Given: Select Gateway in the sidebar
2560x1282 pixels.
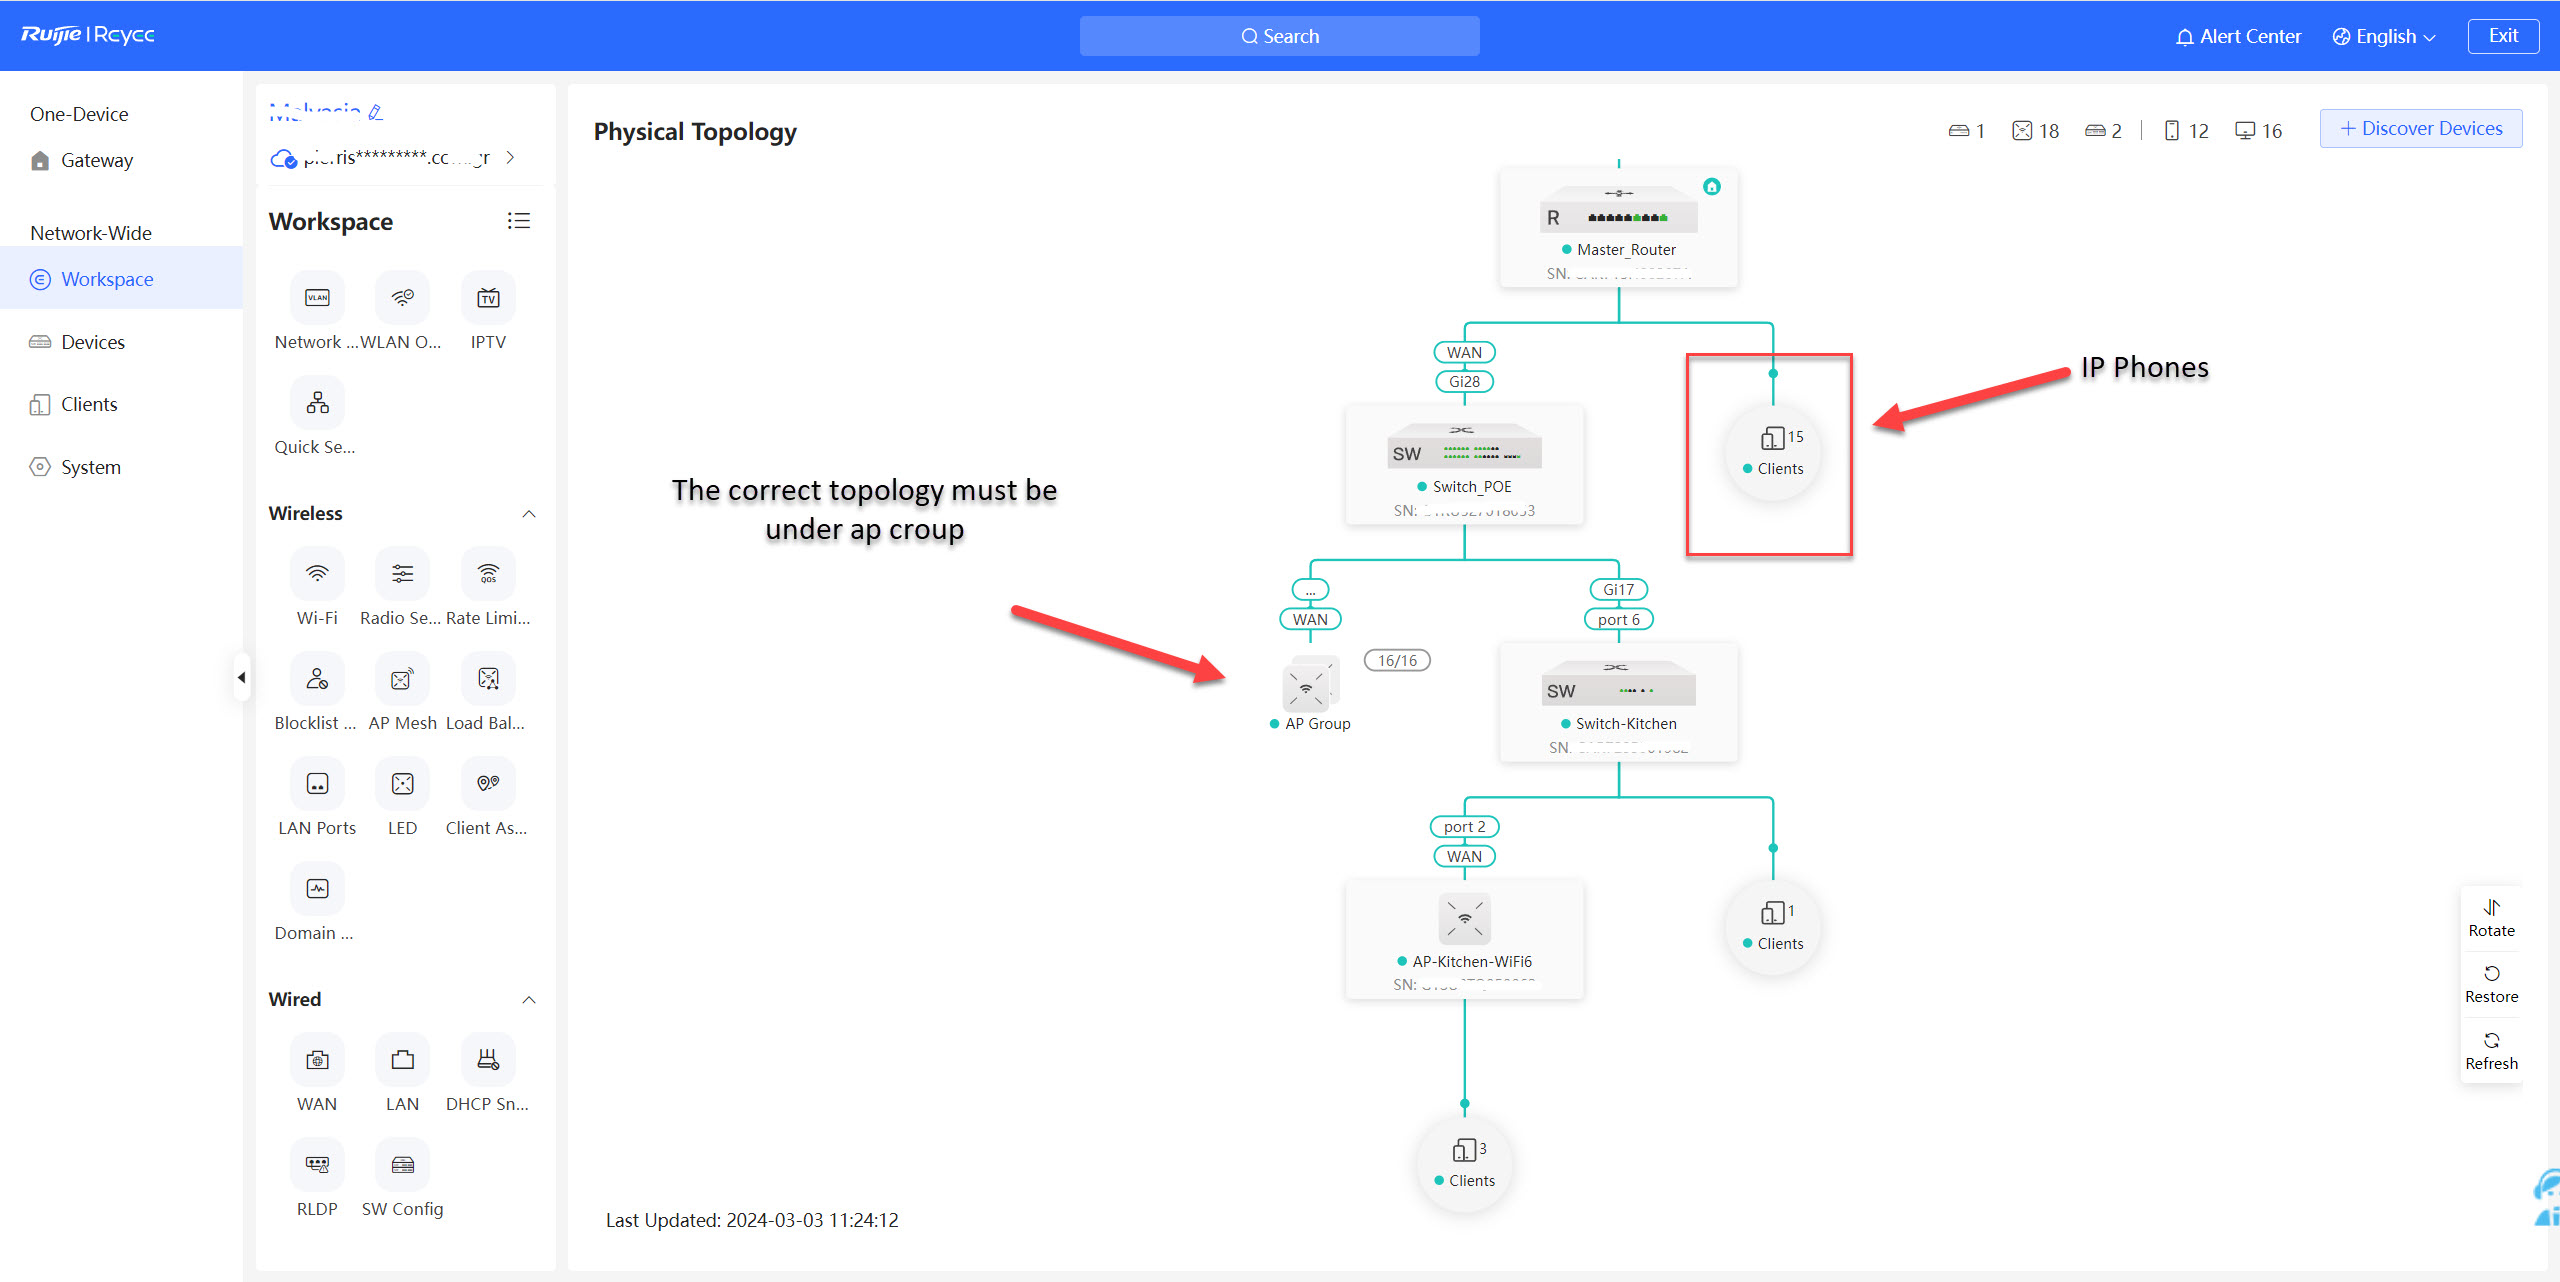Looking at the screenshot, I should pos(96,160).
